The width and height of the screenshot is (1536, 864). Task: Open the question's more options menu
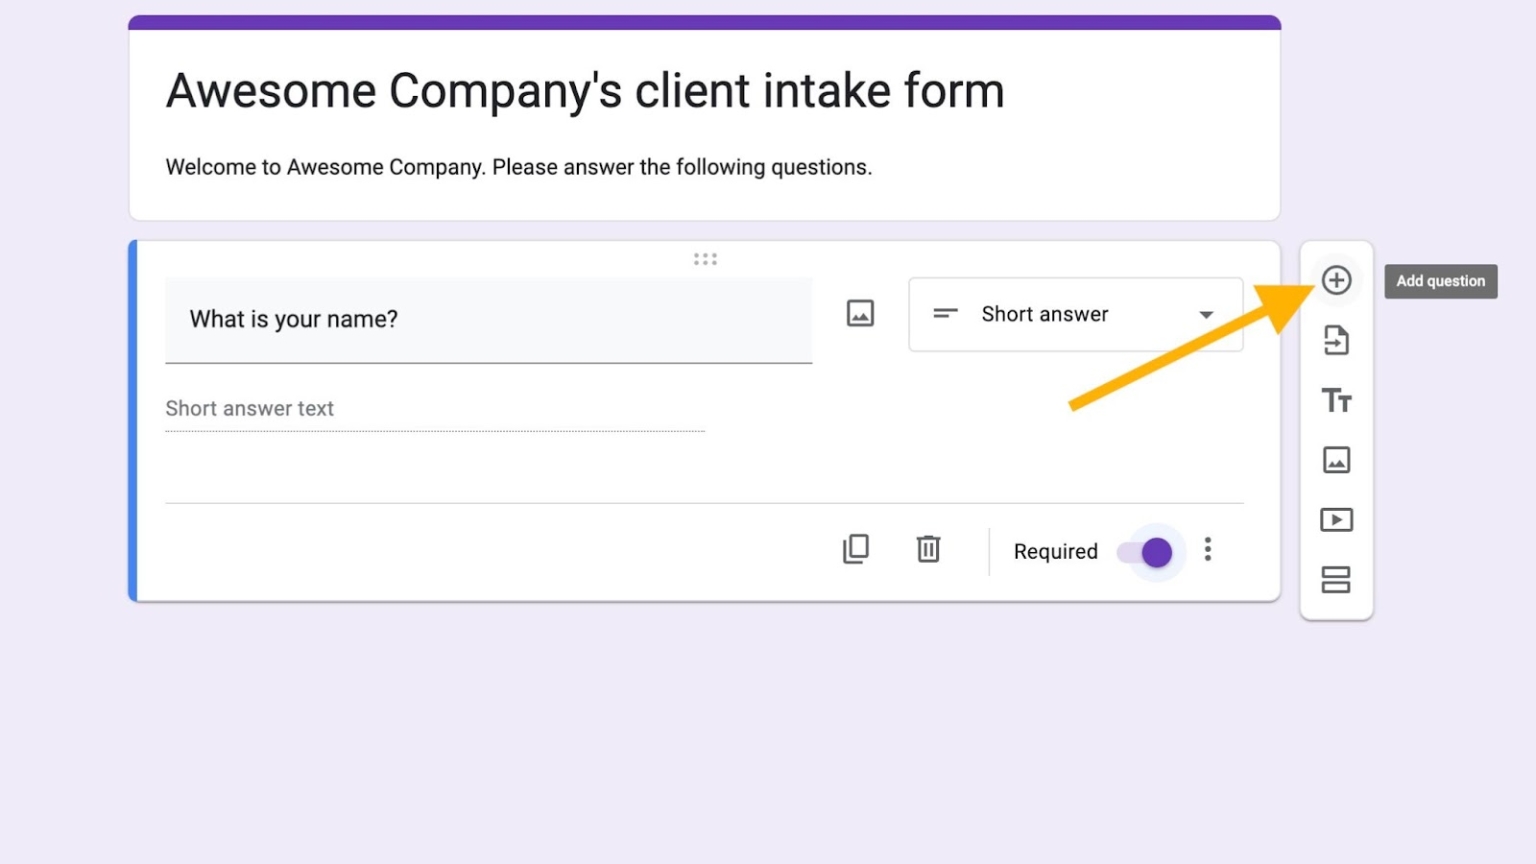coord(1208,549)
